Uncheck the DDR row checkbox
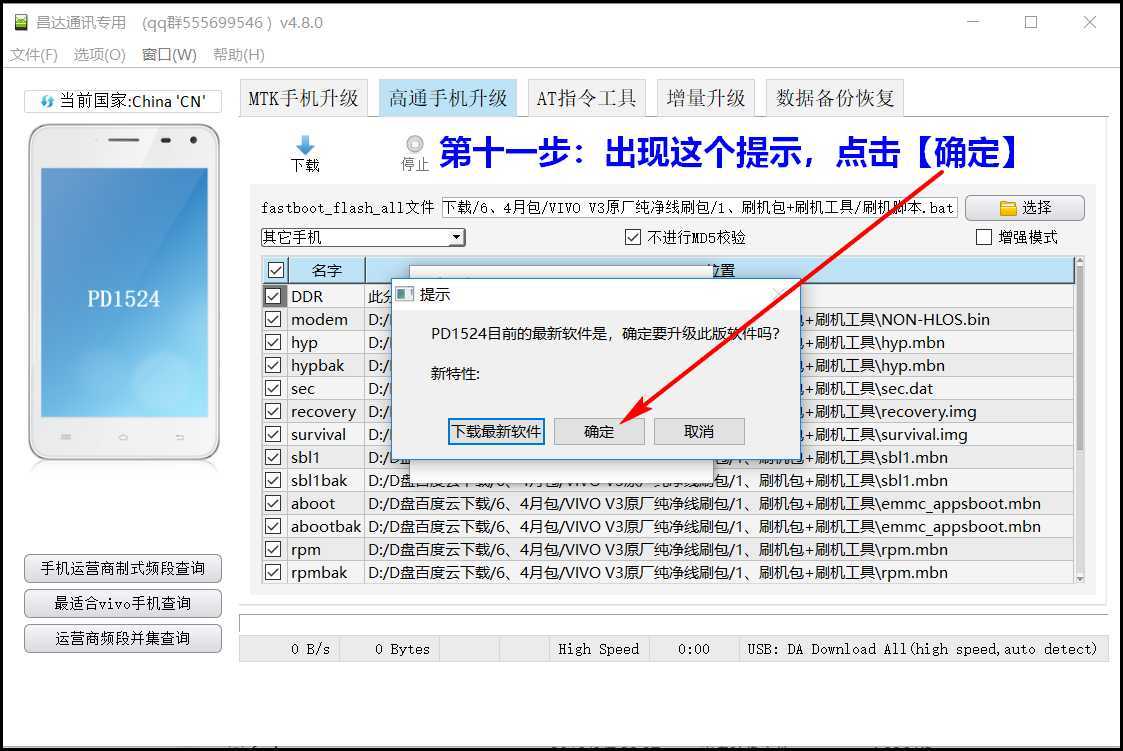Screen dimensions: 1123x751 coord(273,296)
